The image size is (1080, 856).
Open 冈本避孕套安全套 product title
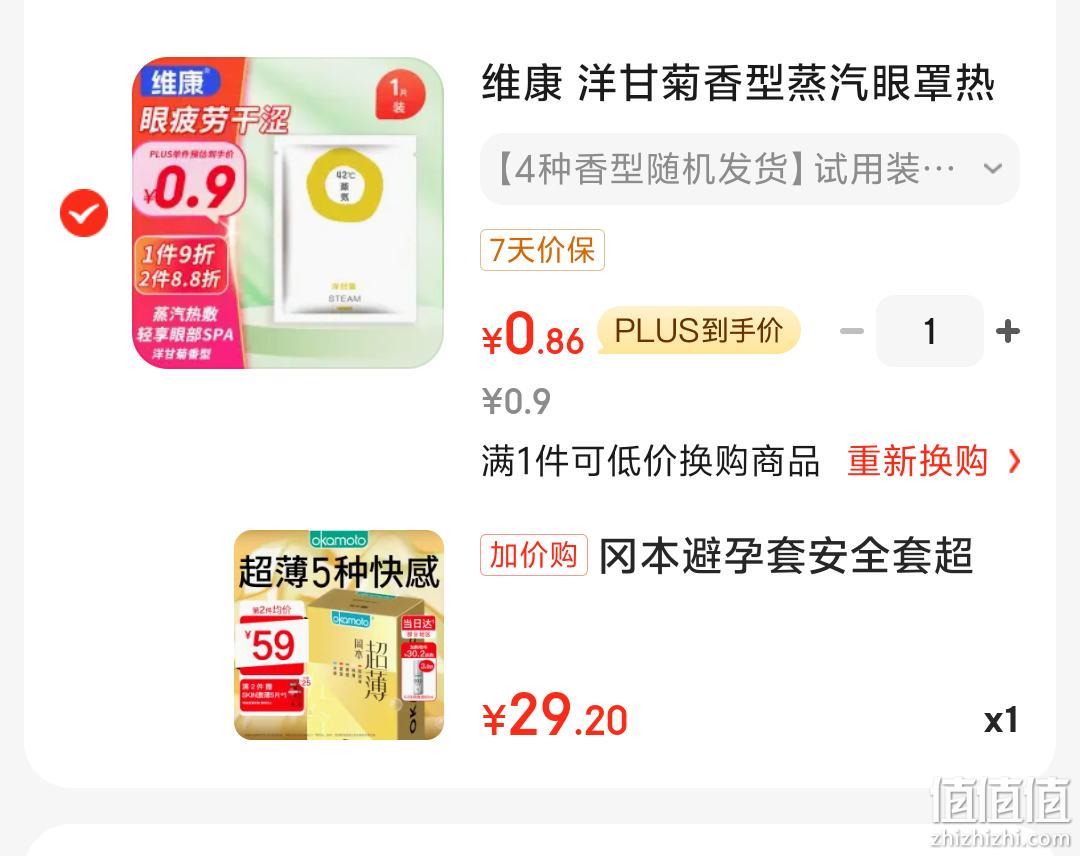(786, 556)
